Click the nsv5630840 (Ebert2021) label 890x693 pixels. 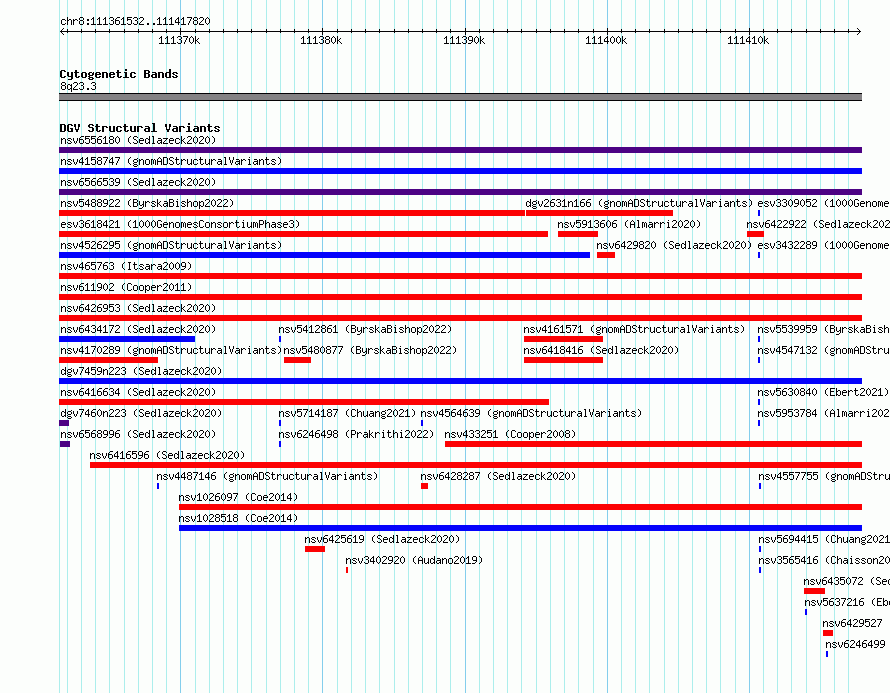823,392
